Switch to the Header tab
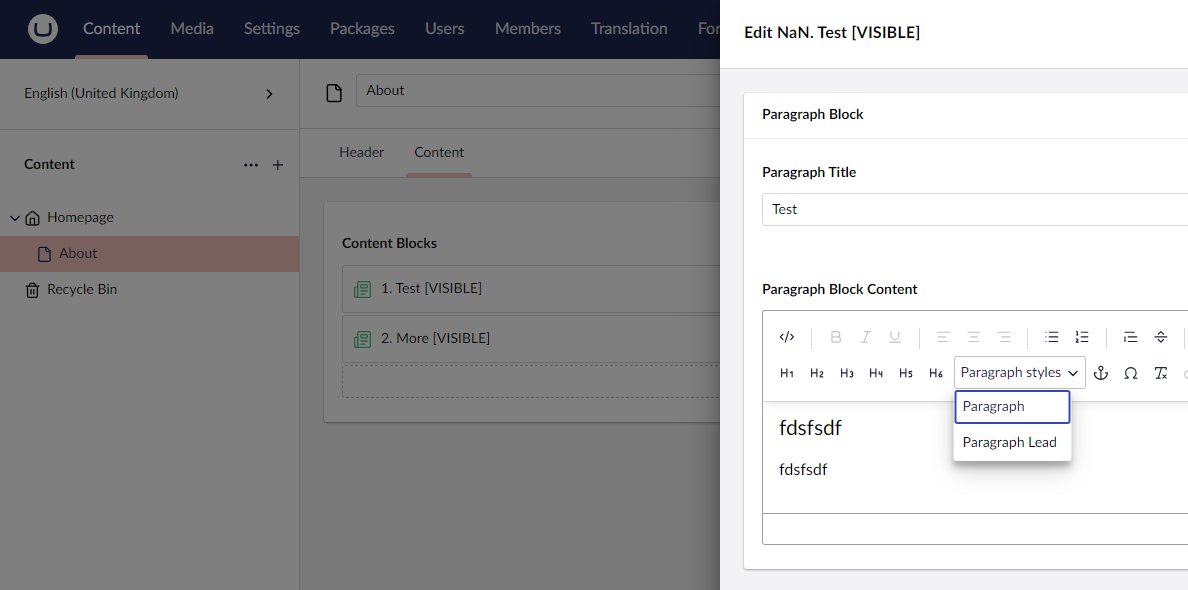This screenshot has height=590, width=1188. tap(361, 152)
